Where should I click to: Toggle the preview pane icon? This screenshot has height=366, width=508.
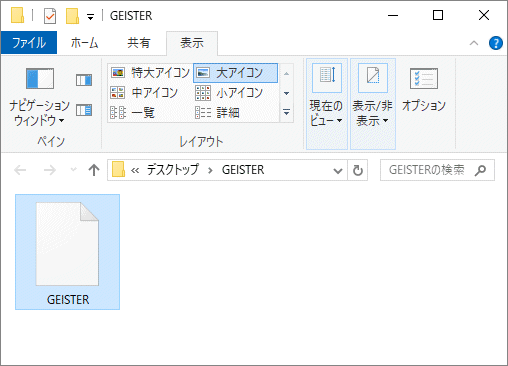point(84,80)
